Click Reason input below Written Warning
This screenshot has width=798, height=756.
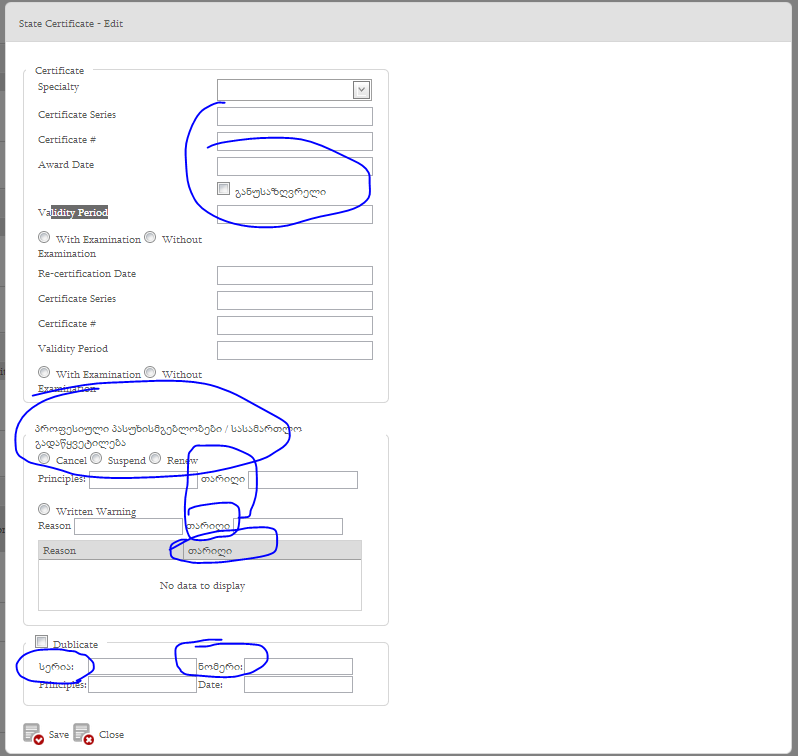(128, 526)
